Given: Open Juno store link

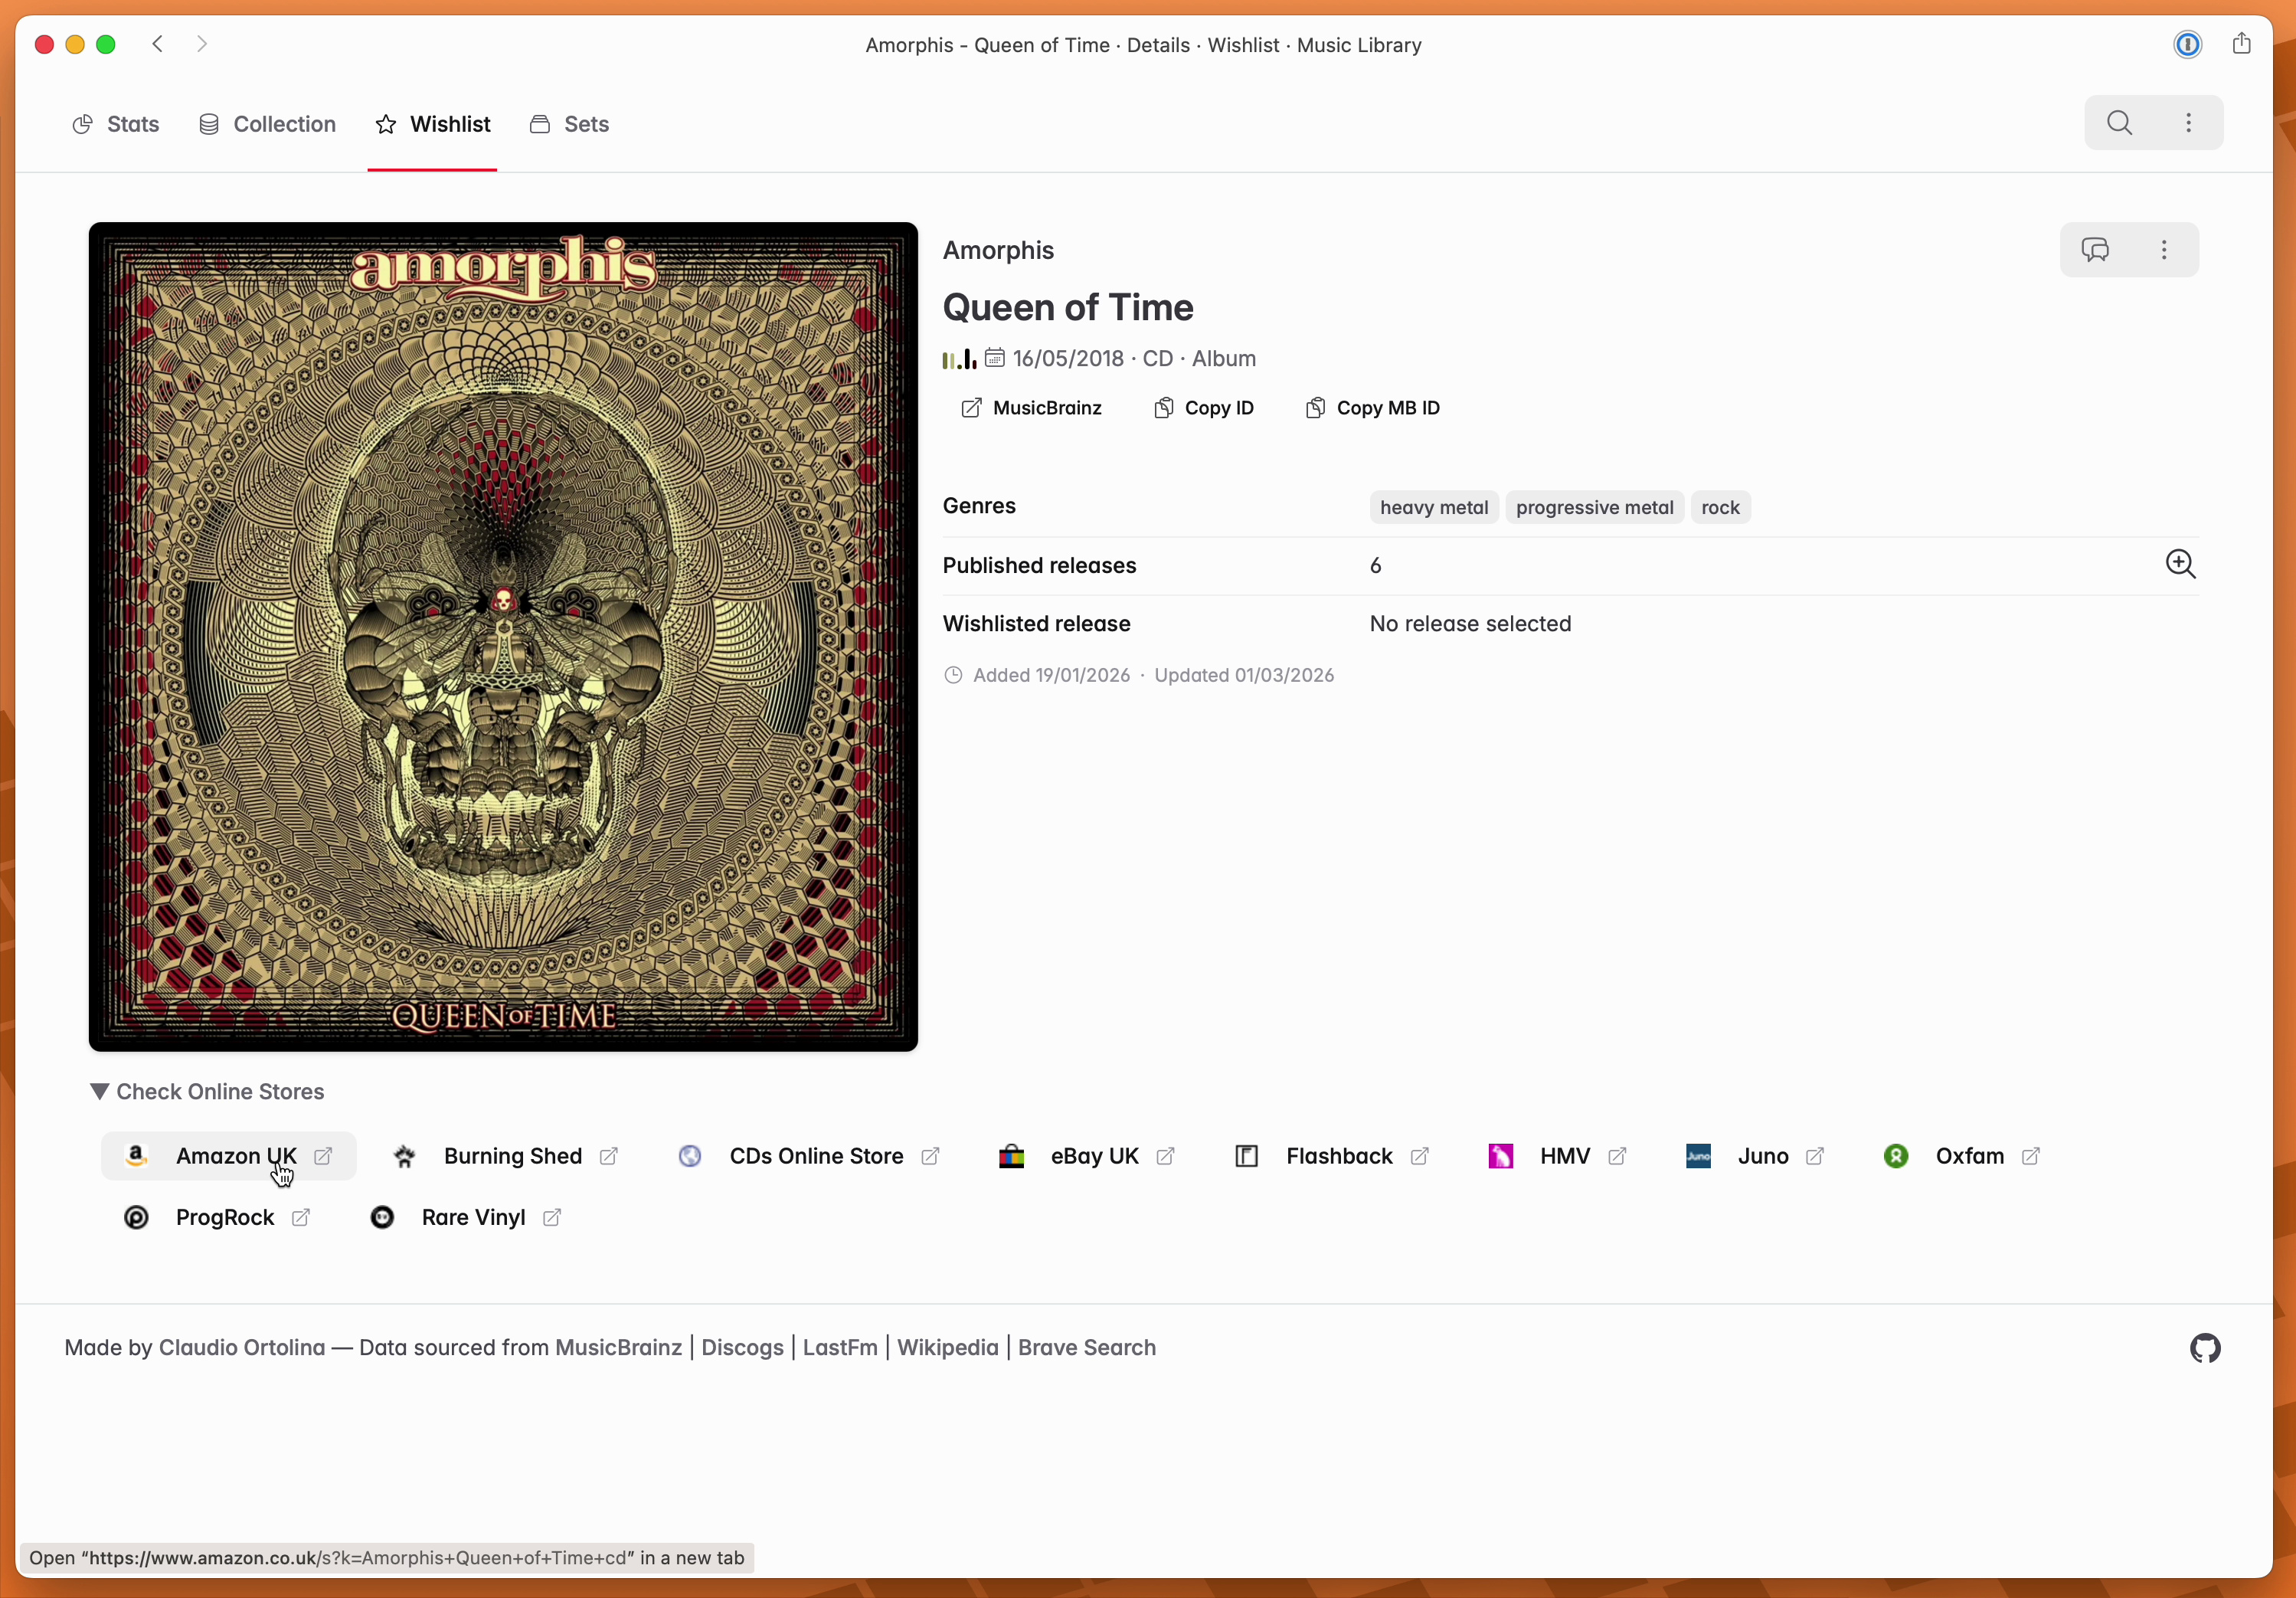Looking at the screenshot, I should click(1755, 1156).
